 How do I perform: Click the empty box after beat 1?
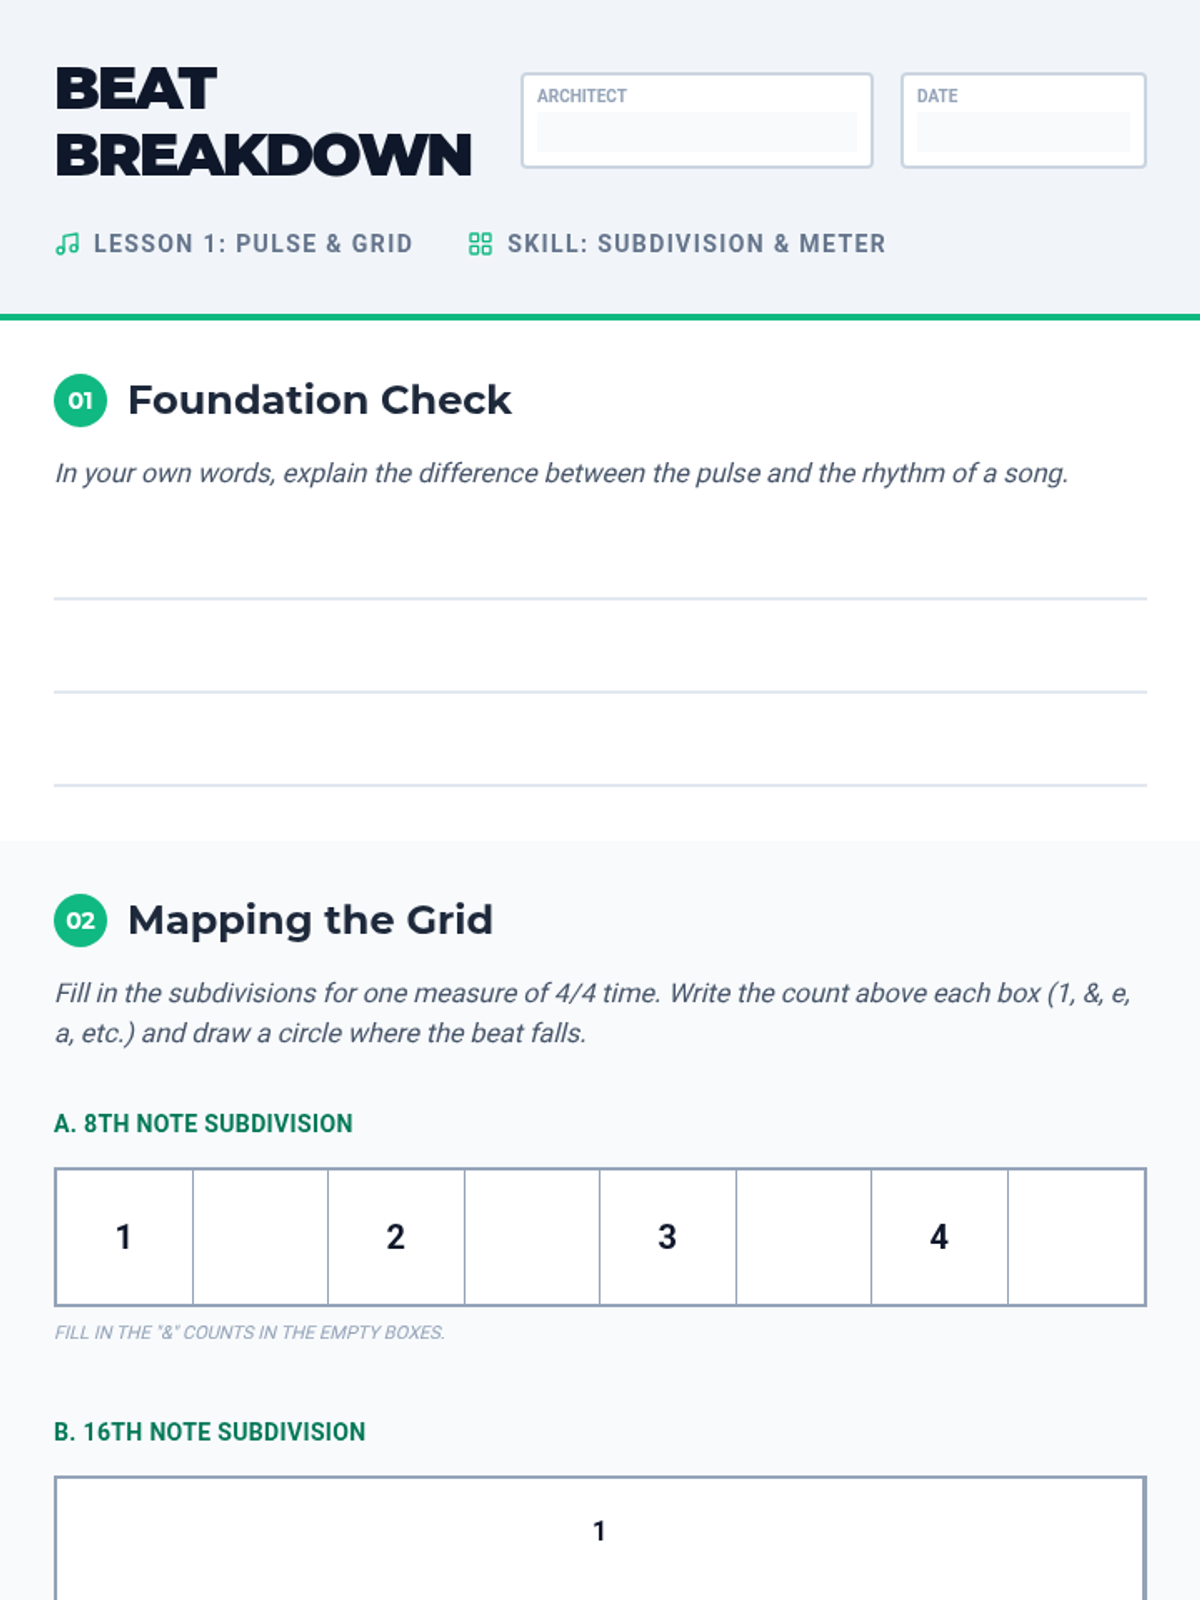tap(260, 1237)
